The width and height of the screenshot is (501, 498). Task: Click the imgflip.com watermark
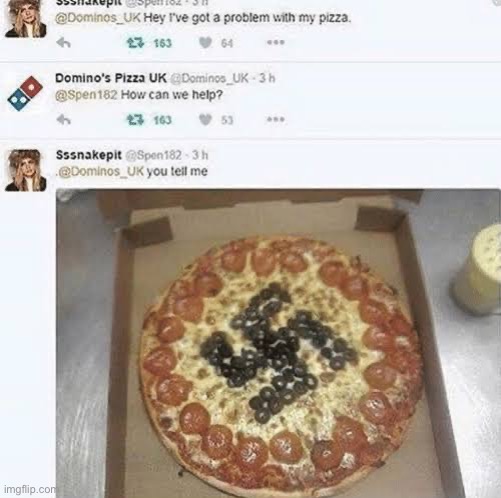30,489
